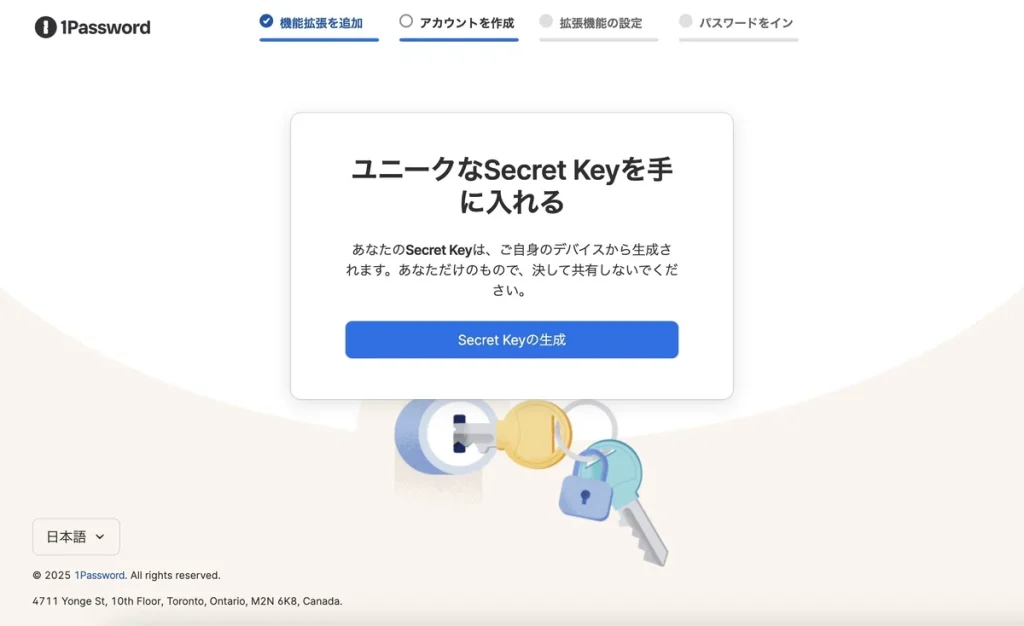Image resolution: width=1024 pixels, height=626 pixels.
Task: Click the Secret Keyの生成 button
Action: (511, 339)
